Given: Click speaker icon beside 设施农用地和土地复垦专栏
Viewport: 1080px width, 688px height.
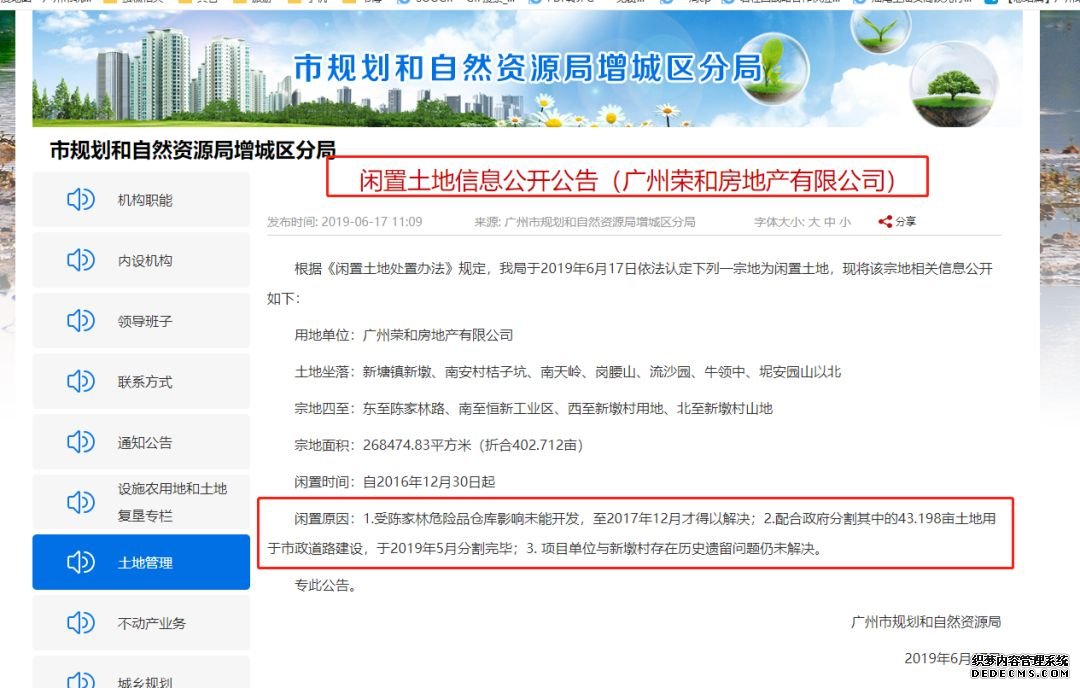Looking at the screenshot, I should click(x=81, y=502).
